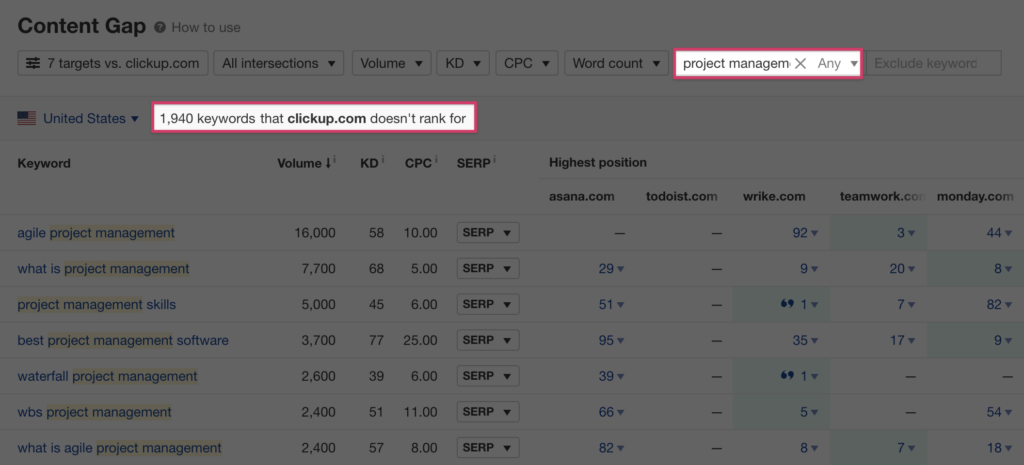This screenshot has height=465, width=1024.
Task: Expand asana.com position 66 for wbs project management
Action: tap(611, 412)
